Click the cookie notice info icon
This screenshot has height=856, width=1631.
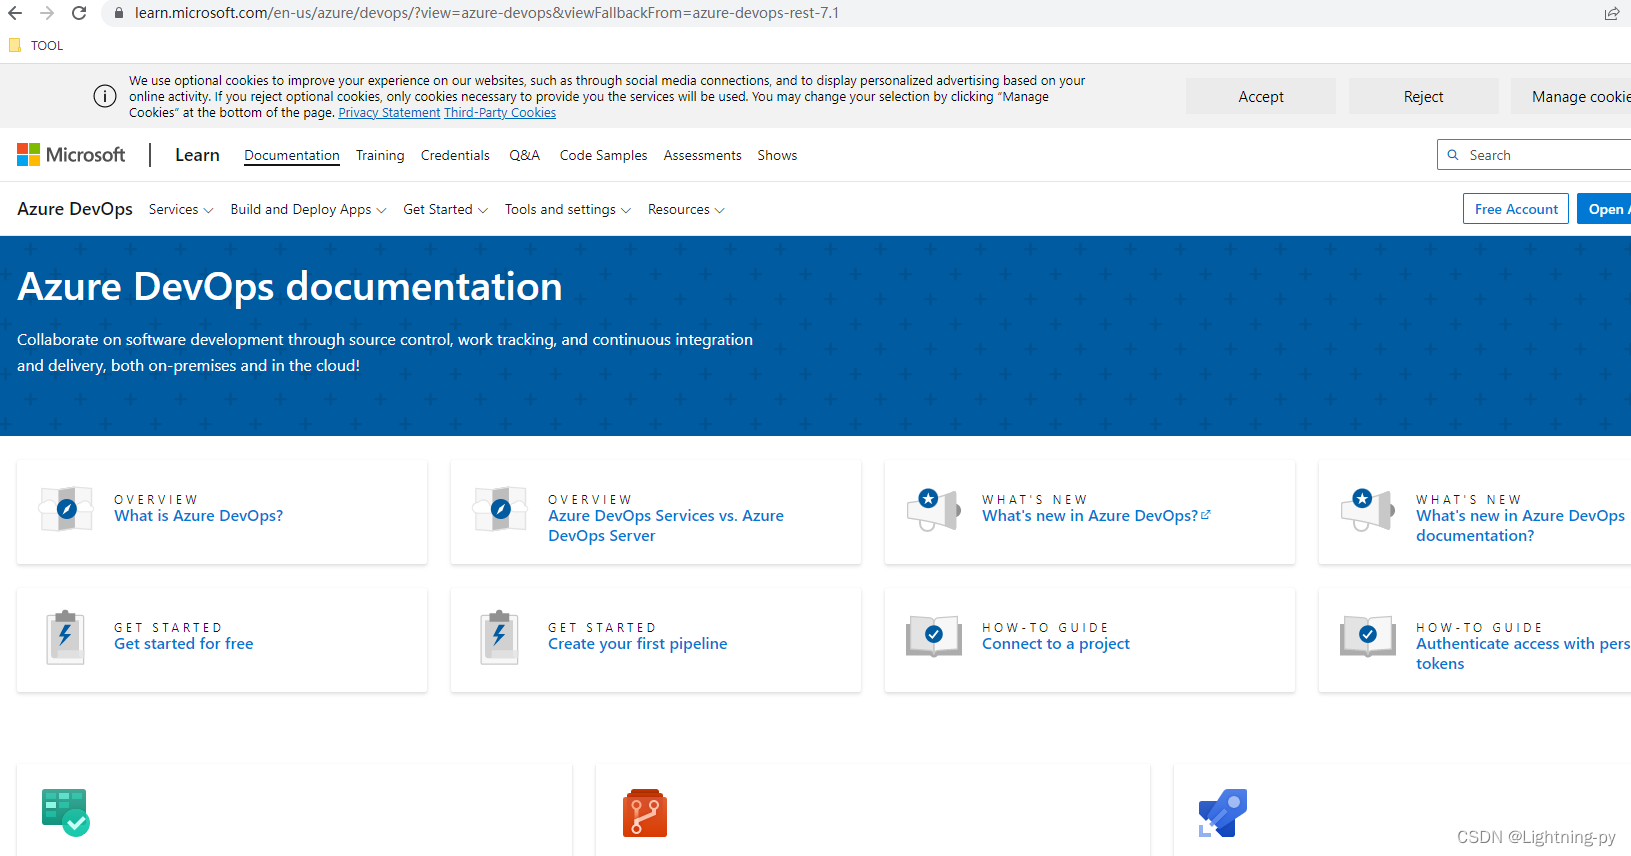tap(105, 96)
